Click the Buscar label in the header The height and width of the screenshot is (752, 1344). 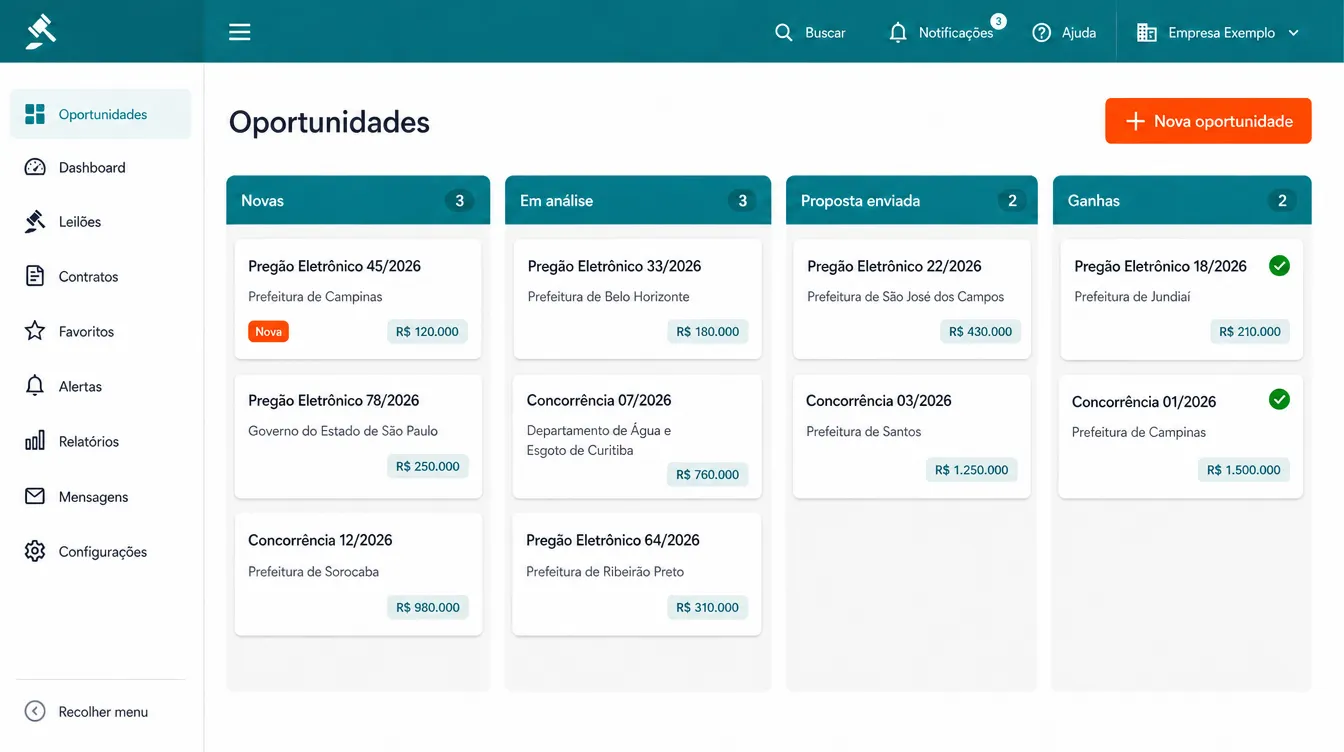tap(825, 33)
